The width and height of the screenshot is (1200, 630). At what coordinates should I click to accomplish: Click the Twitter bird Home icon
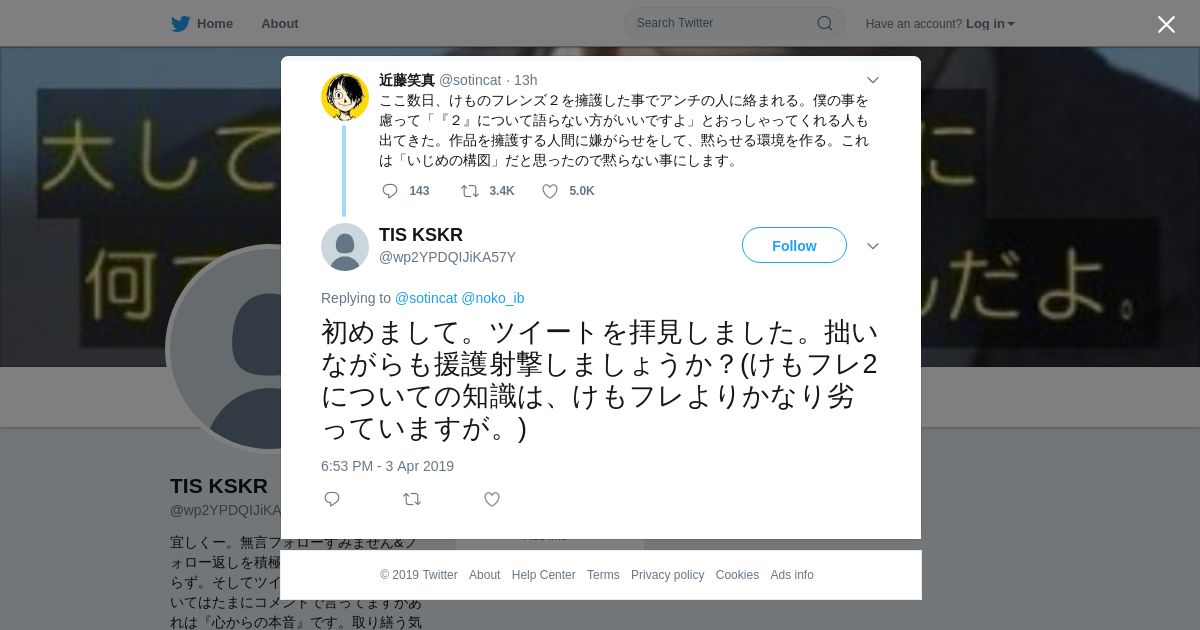180,24
